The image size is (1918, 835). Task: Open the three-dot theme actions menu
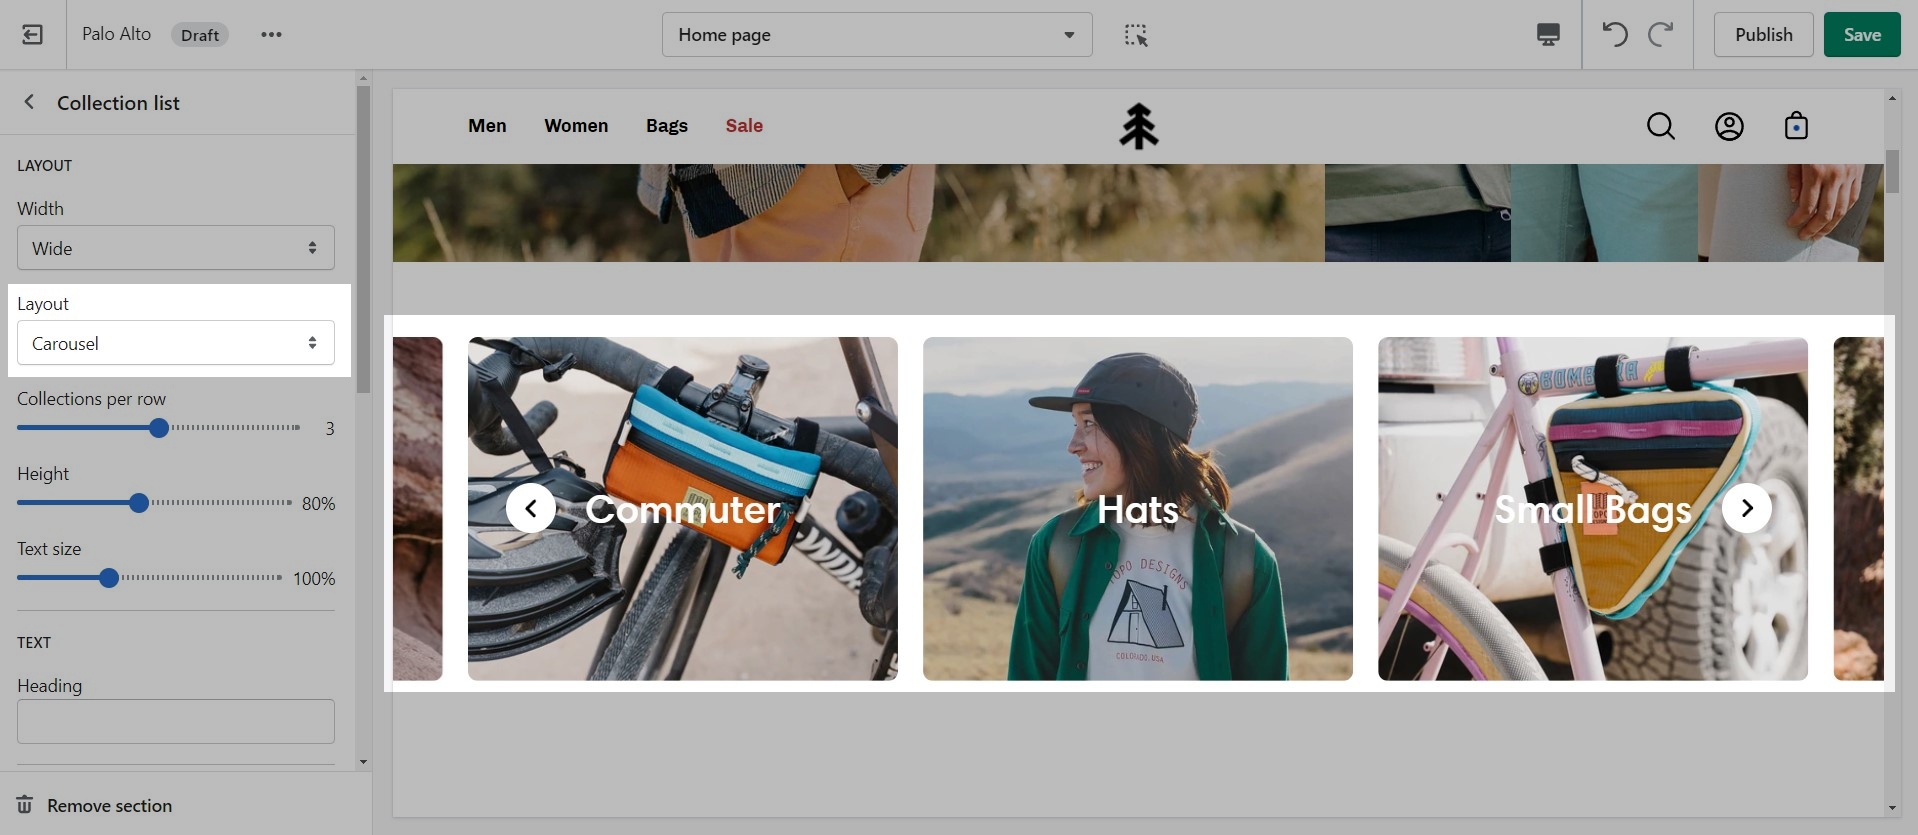[271, 35]
